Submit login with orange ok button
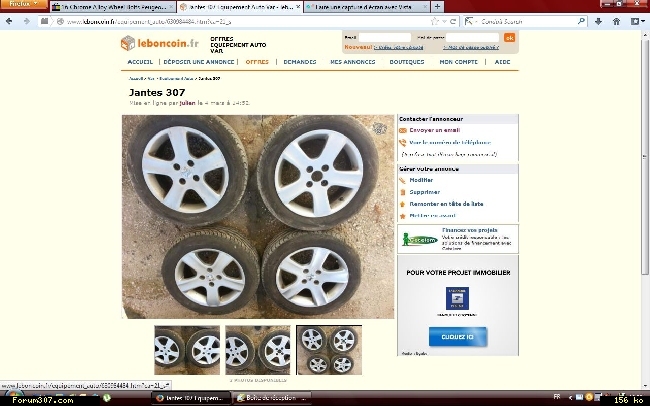The height and width of the screenshot is (406, 650). pos(509,37)
